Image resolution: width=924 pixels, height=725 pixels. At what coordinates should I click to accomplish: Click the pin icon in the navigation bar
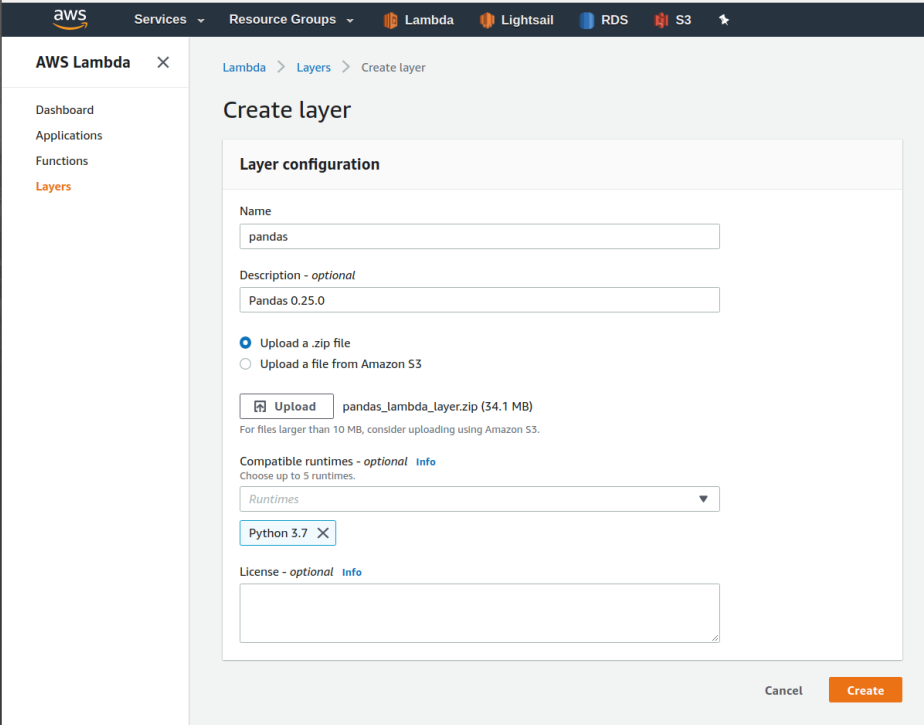coord(723,19)
